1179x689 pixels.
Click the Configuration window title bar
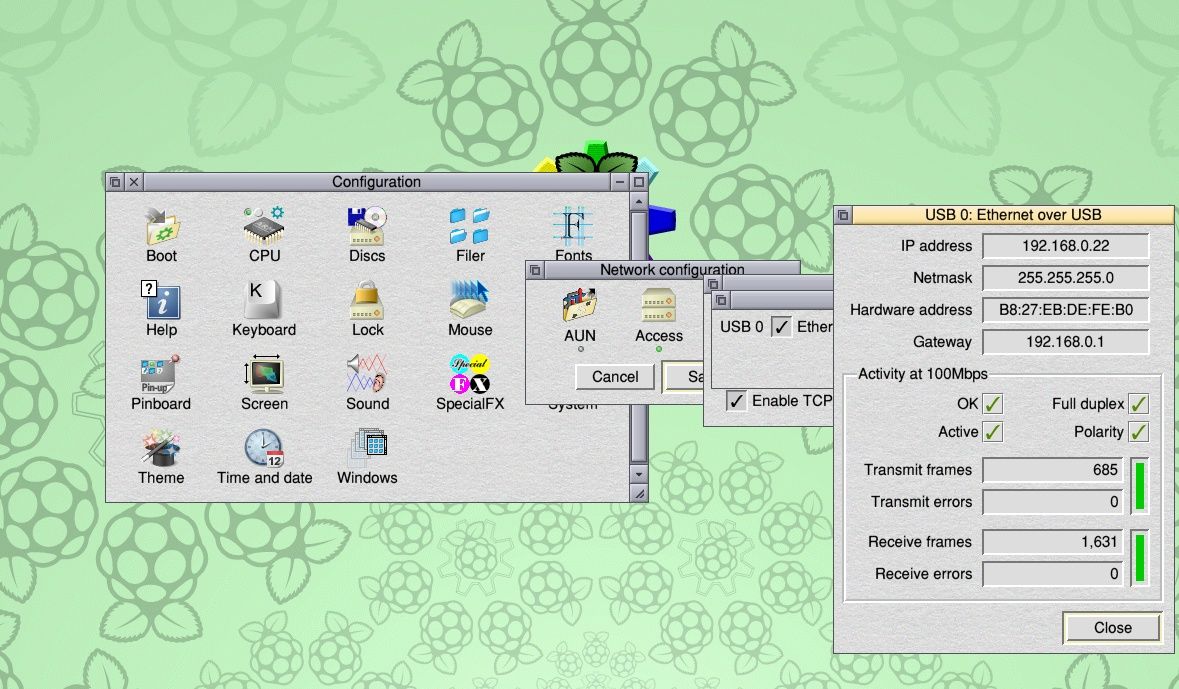coord(377,182)
